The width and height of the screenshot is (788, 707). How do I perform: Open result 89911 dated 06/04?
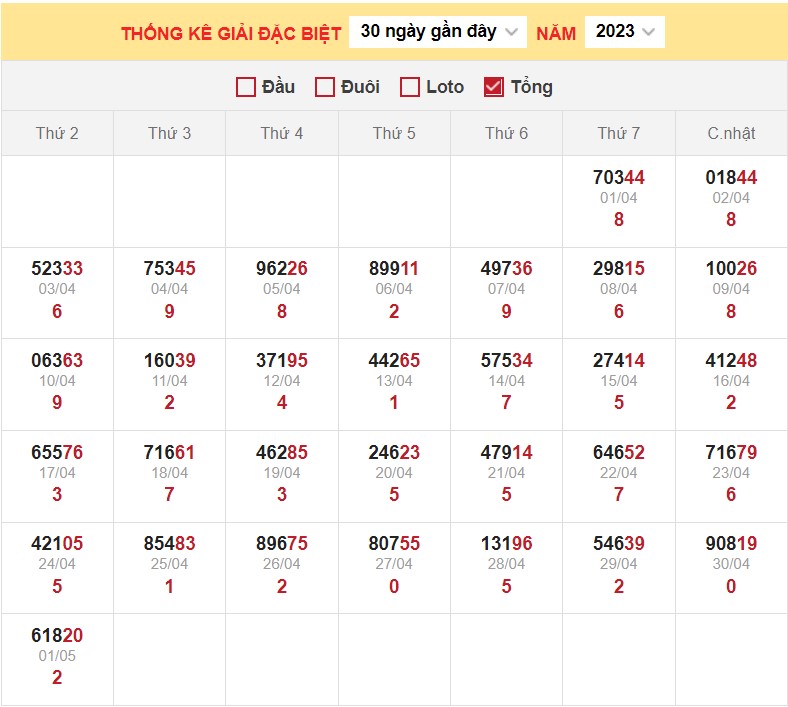pos(394,269)
